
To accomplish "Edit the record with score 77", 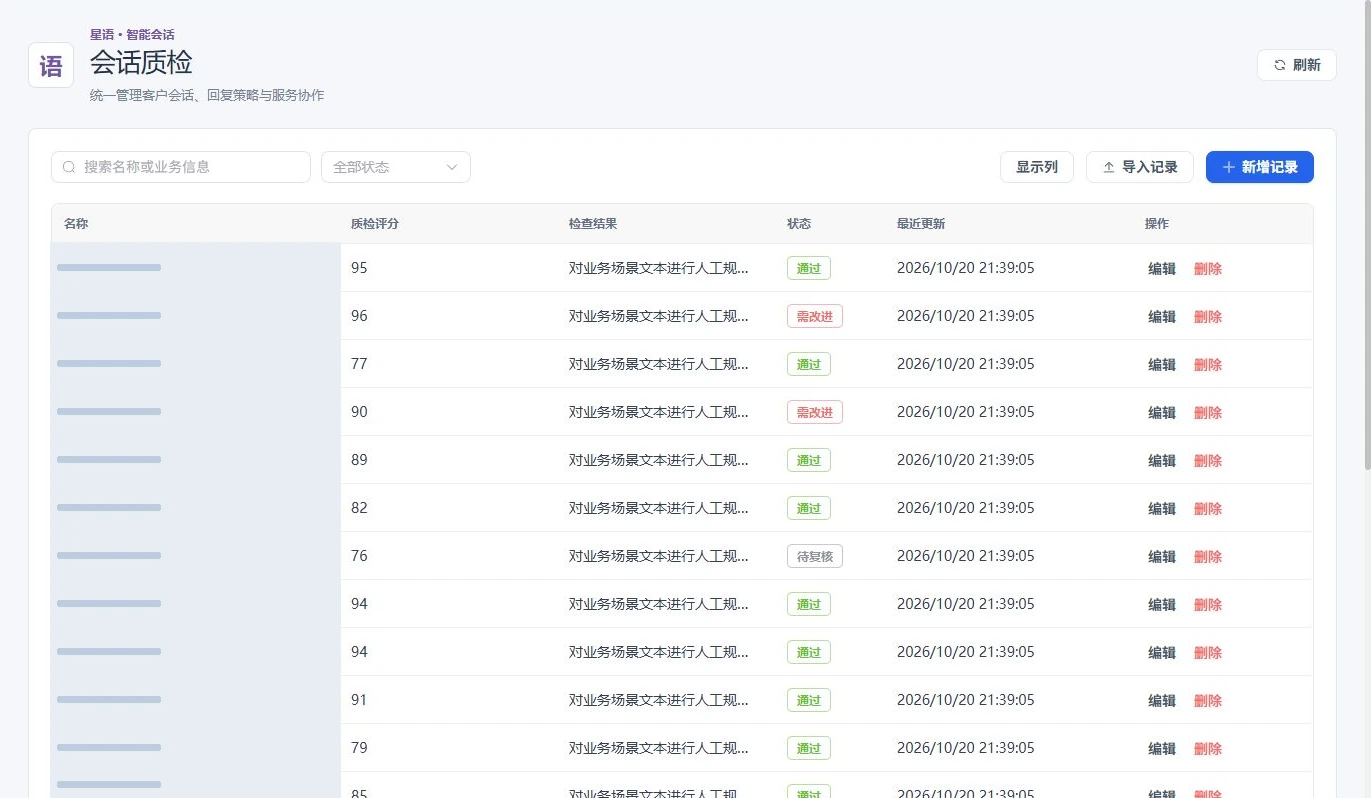I will [1162, 365].
